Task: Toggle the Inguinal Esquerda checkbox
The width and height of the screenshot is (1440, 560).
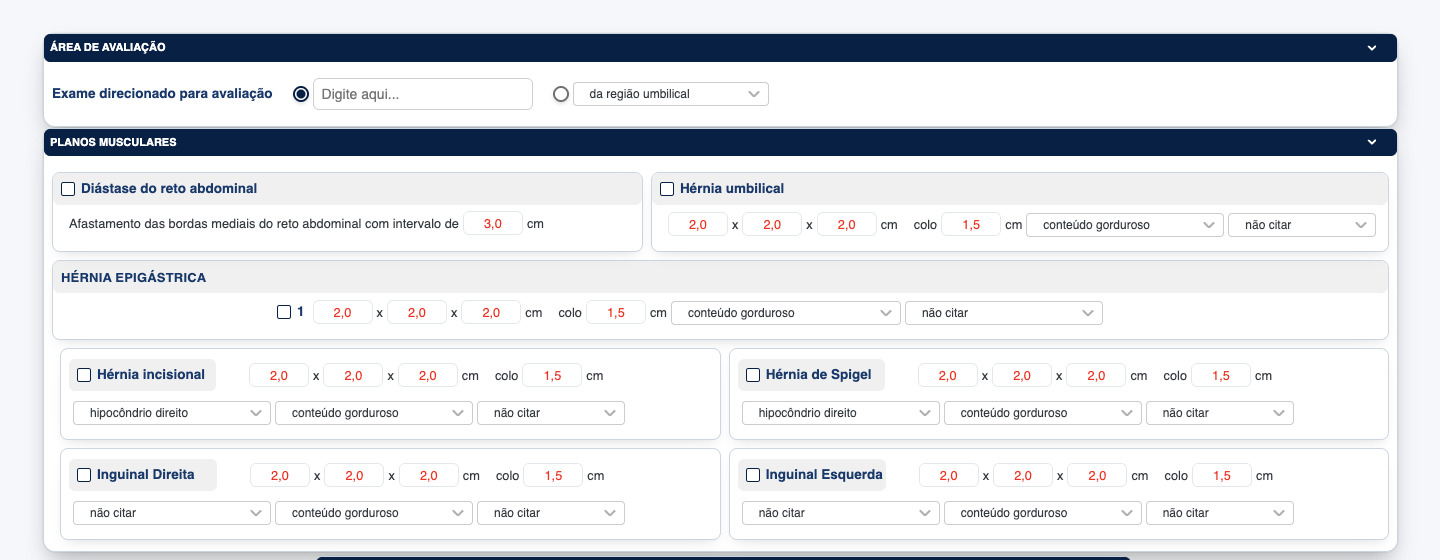Action: [753, 475]
